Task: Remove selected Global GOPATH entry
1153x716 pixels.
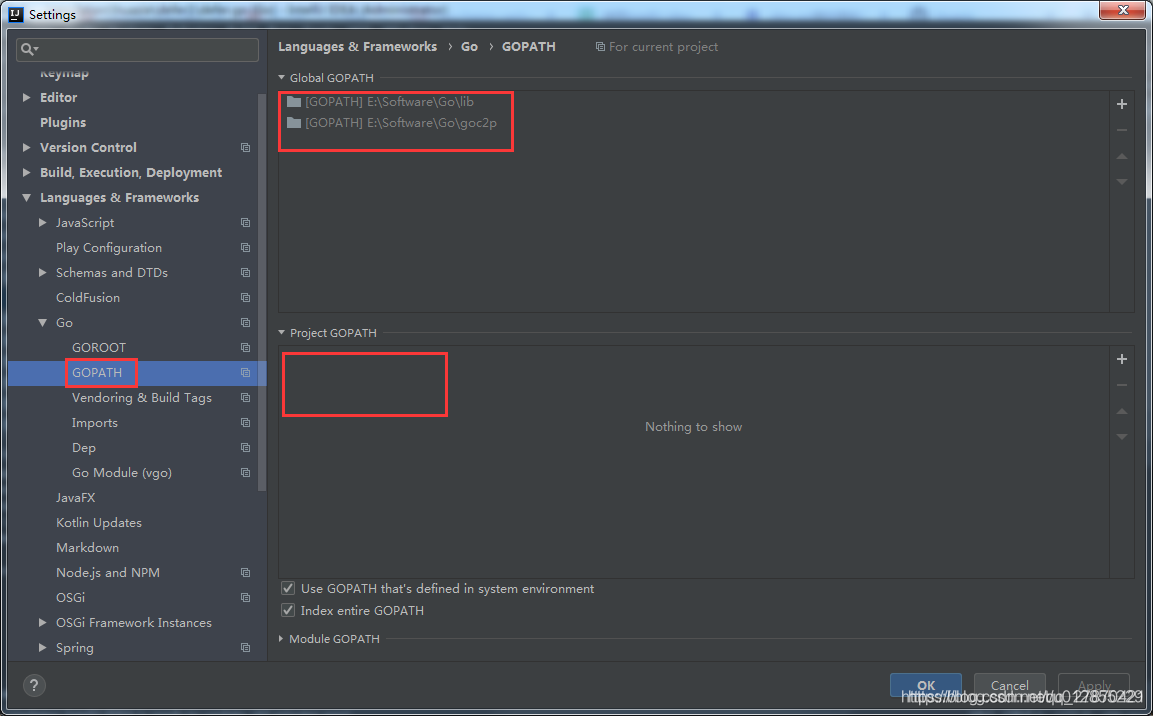Action: 1121,130
